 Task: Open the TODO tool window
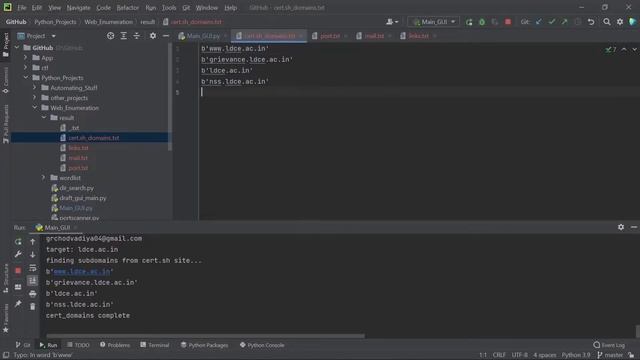pyautogui.click(x=78, y=345)
